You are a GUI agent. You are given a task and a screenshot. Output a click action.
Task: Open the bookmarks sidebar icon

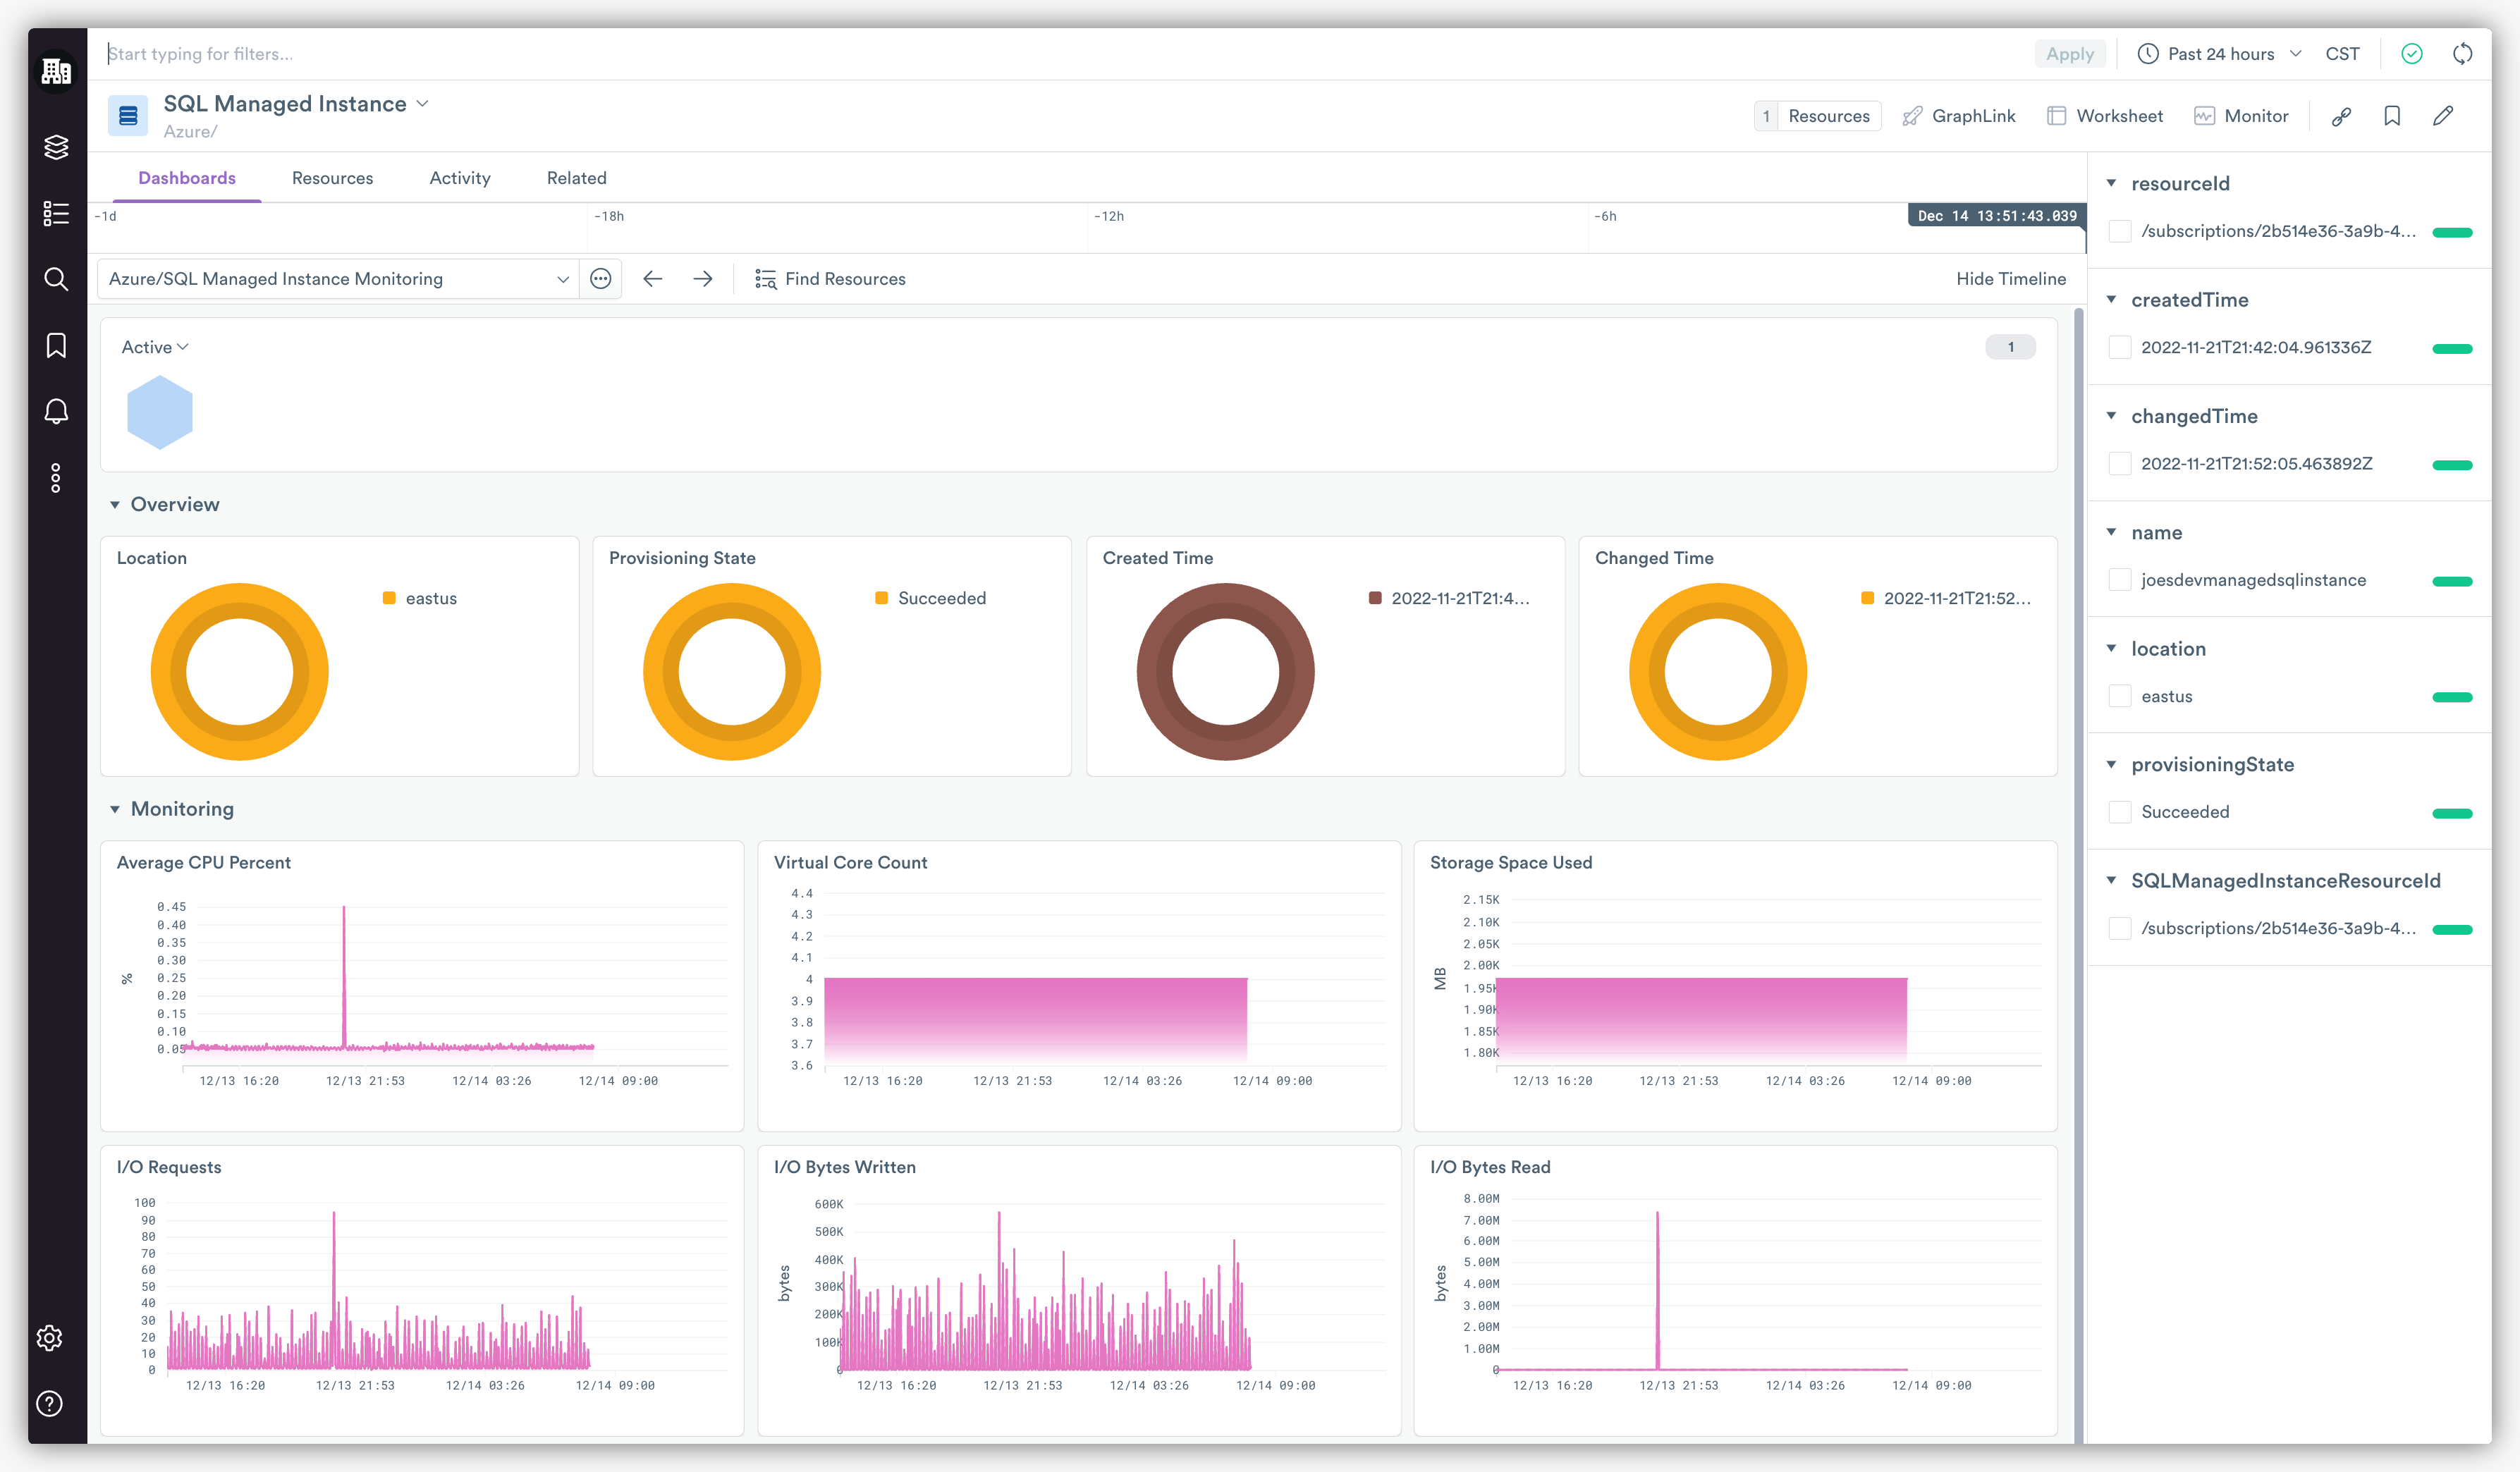(56, 345)
